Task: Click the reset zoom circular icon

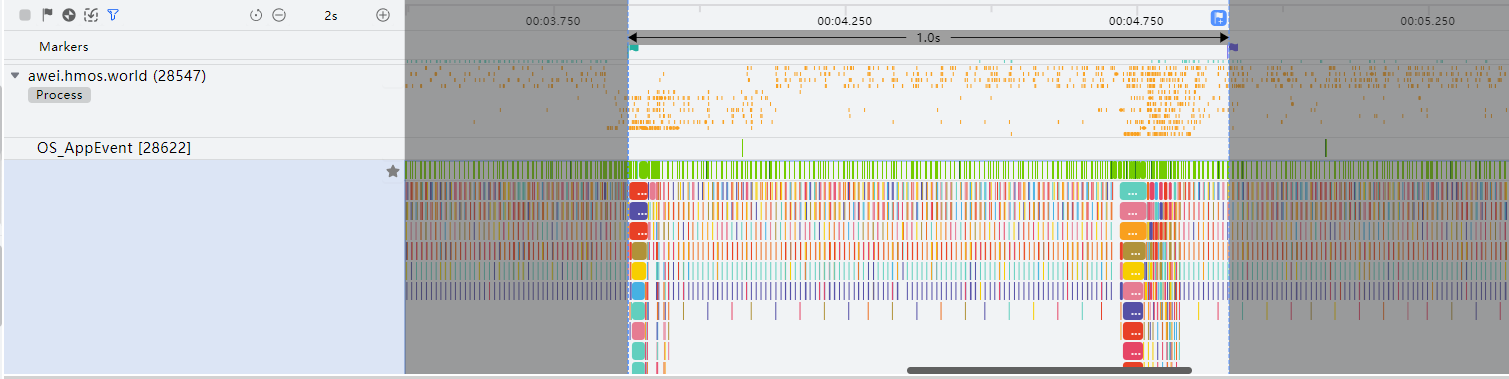Action: pos(256,15)
